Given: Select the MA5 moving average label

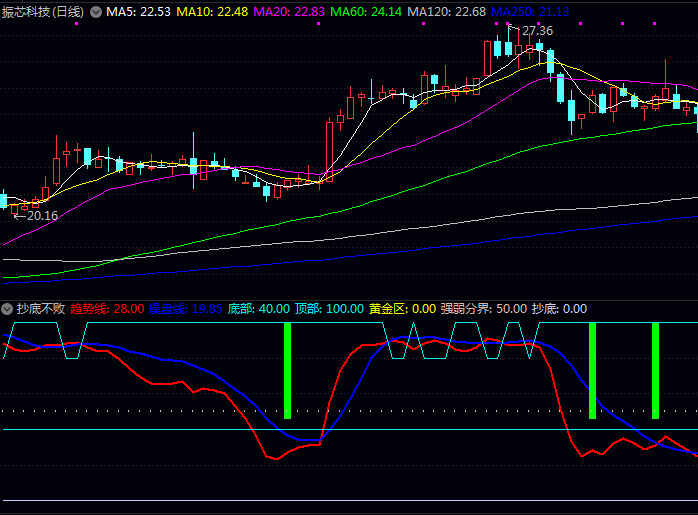Looking at the screenshot, I should coord(139,12).
